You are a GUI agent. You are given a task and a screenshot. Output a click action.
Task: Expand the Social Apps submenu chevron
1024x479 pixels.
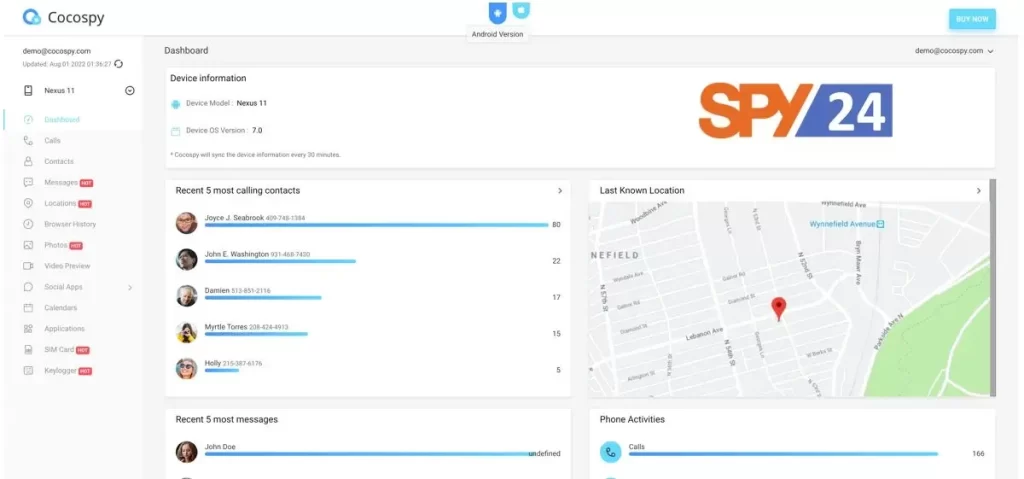tap(130, 288)
